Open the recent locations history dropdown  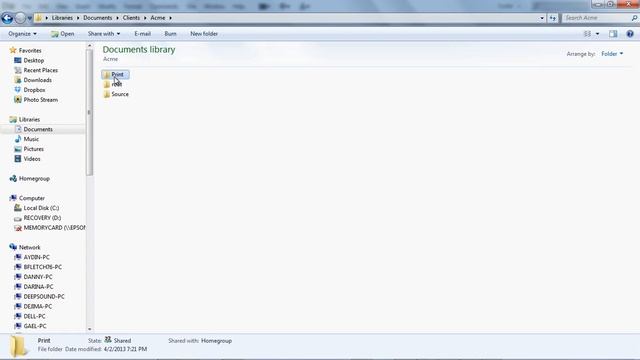30,18
